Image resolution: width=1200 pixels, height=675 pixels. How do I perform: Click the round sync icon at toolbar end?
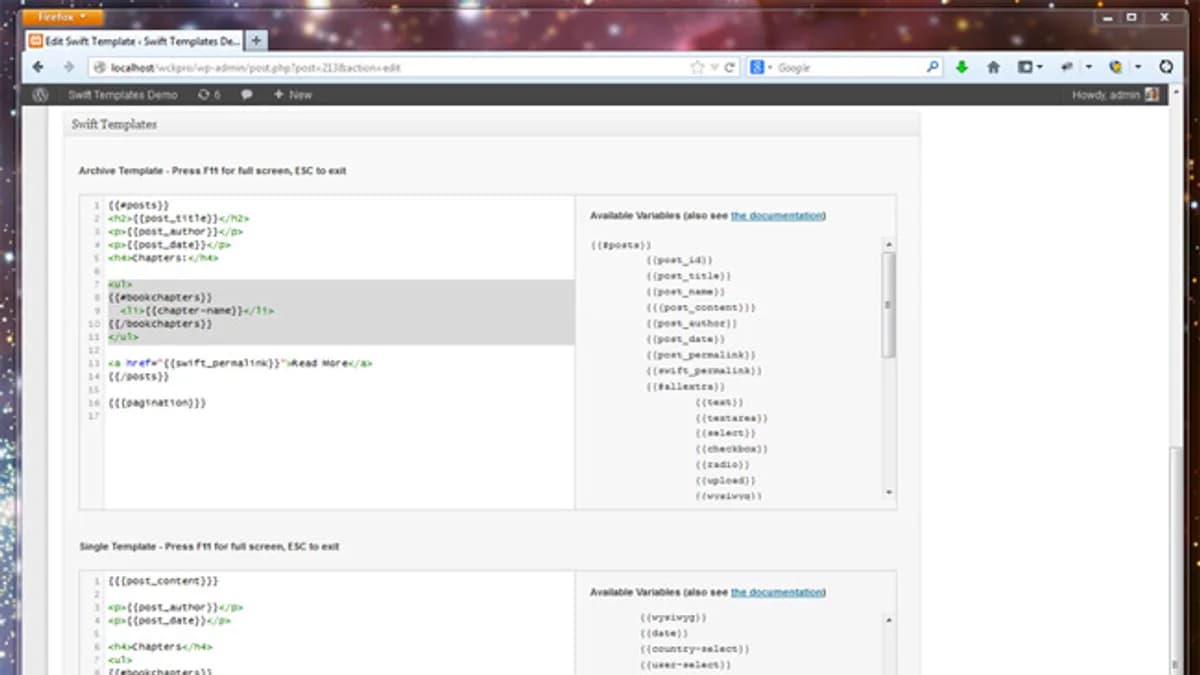pyautogui.click(x=1165, y=68)
